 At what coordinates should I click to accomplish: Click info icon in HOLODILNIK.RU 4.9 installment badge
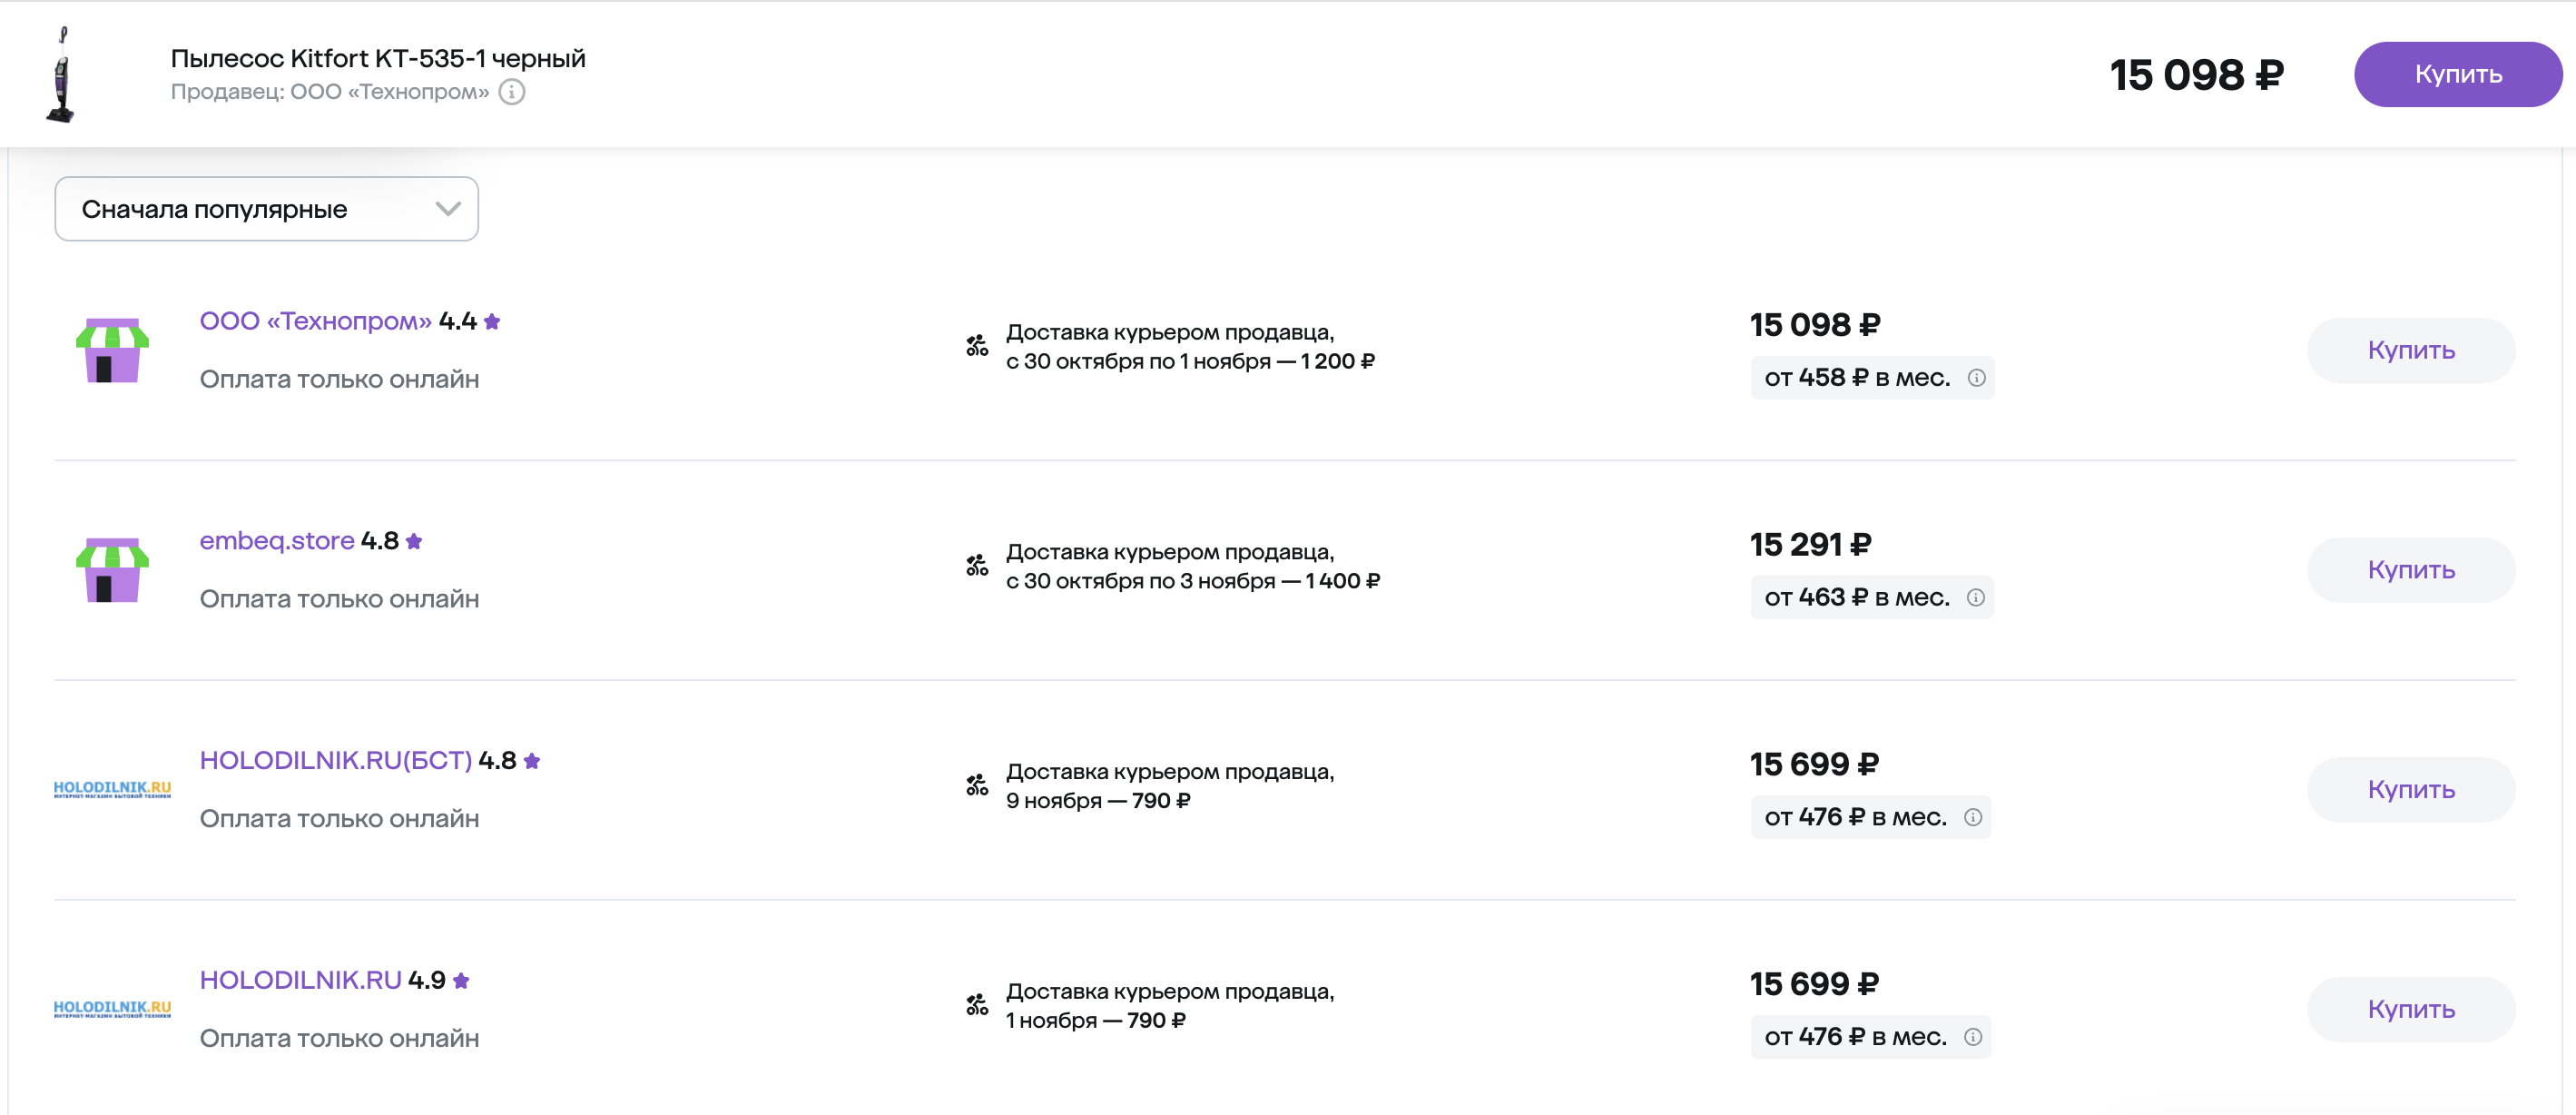point(1972,1037)
